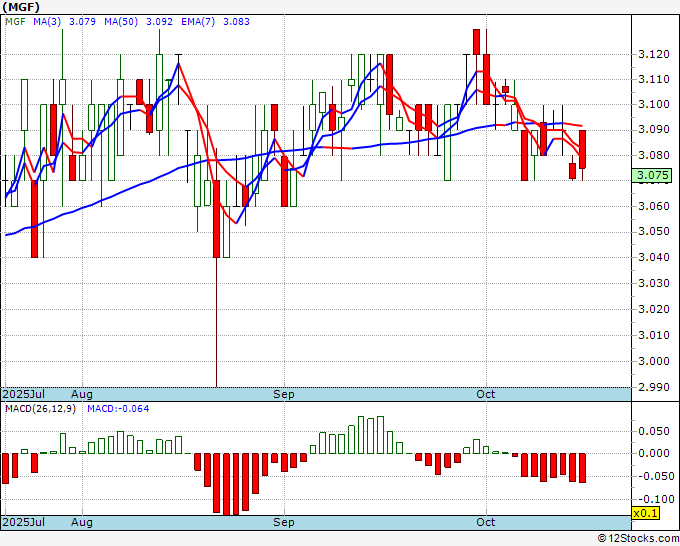
Task: Click the 3.100 price axis label
Action: 654,105
